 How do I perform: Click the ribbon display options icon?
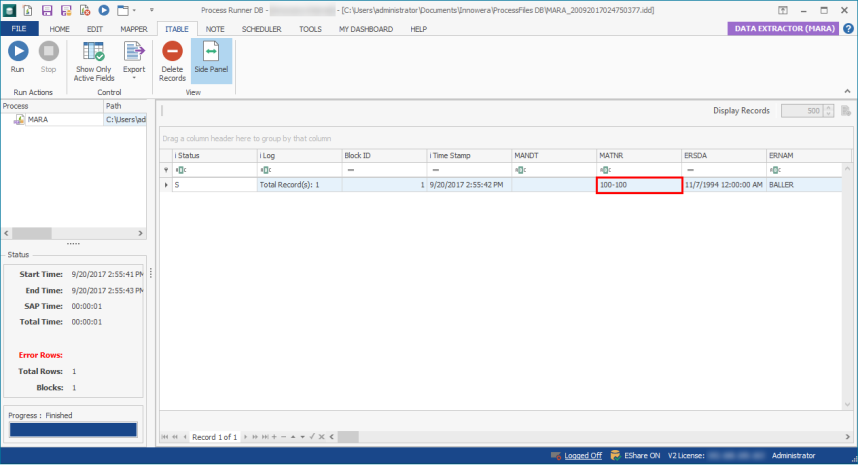(783, 10)
